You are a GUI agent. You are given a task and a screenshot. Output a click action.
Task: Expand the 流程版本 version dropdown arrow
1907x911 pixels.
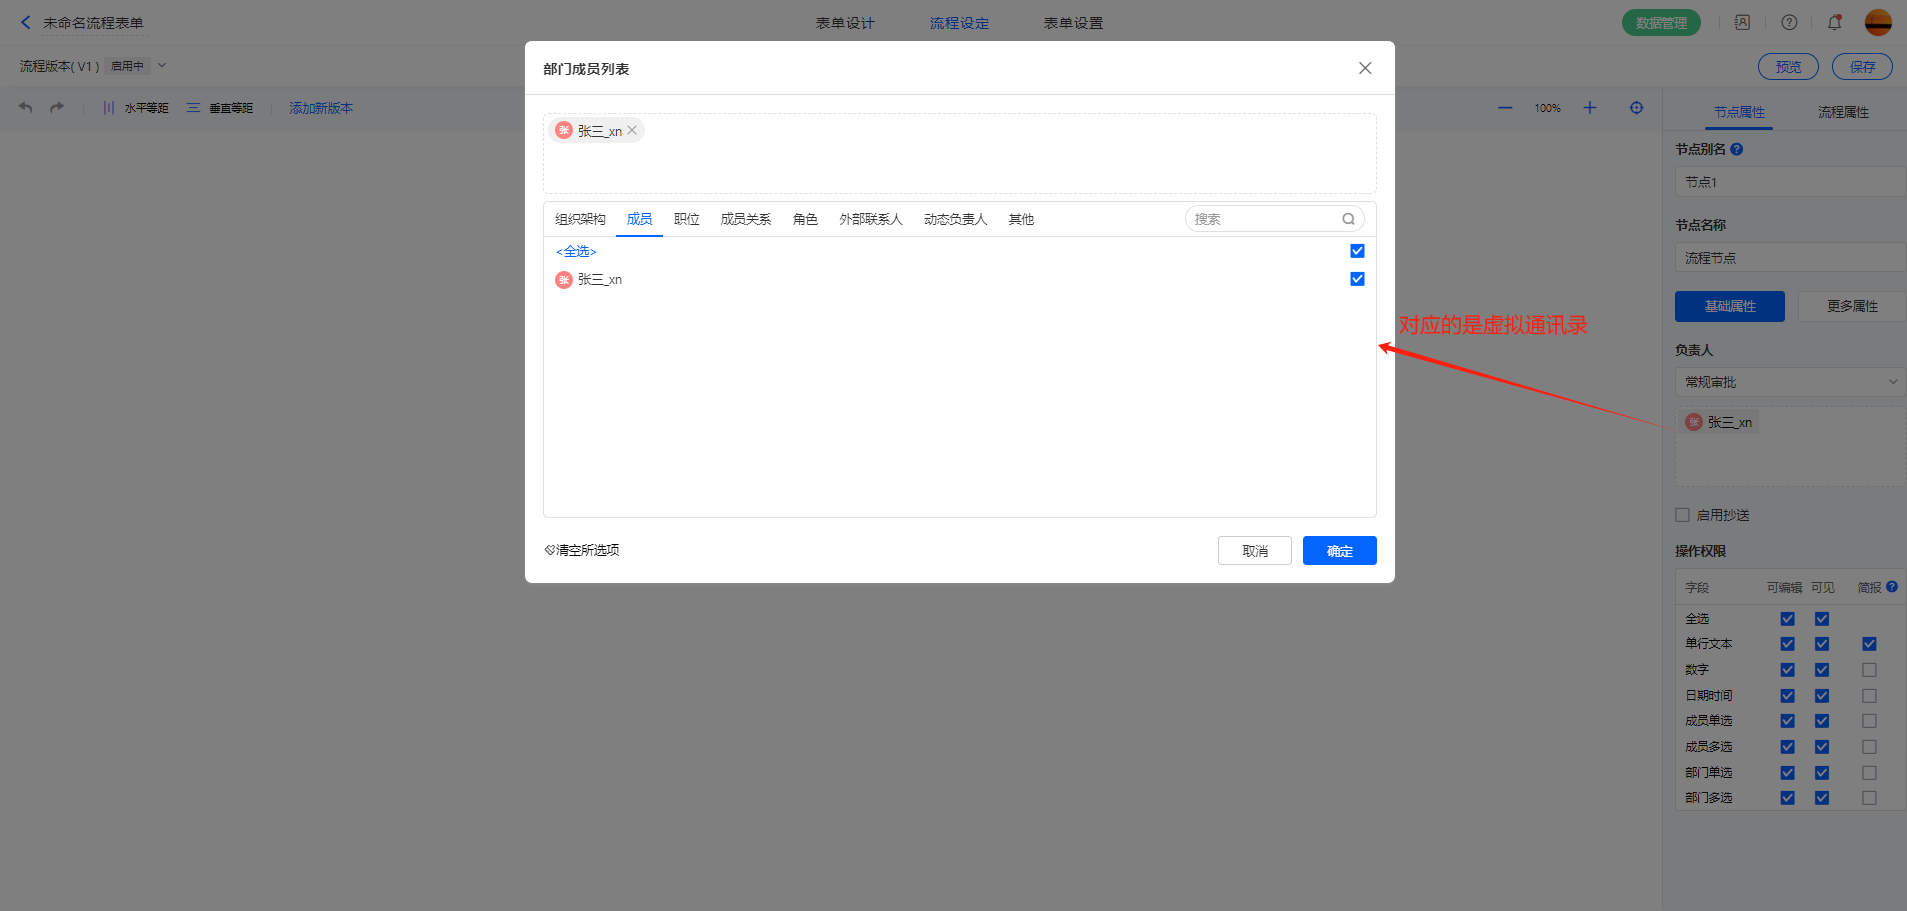pos(162,66)
